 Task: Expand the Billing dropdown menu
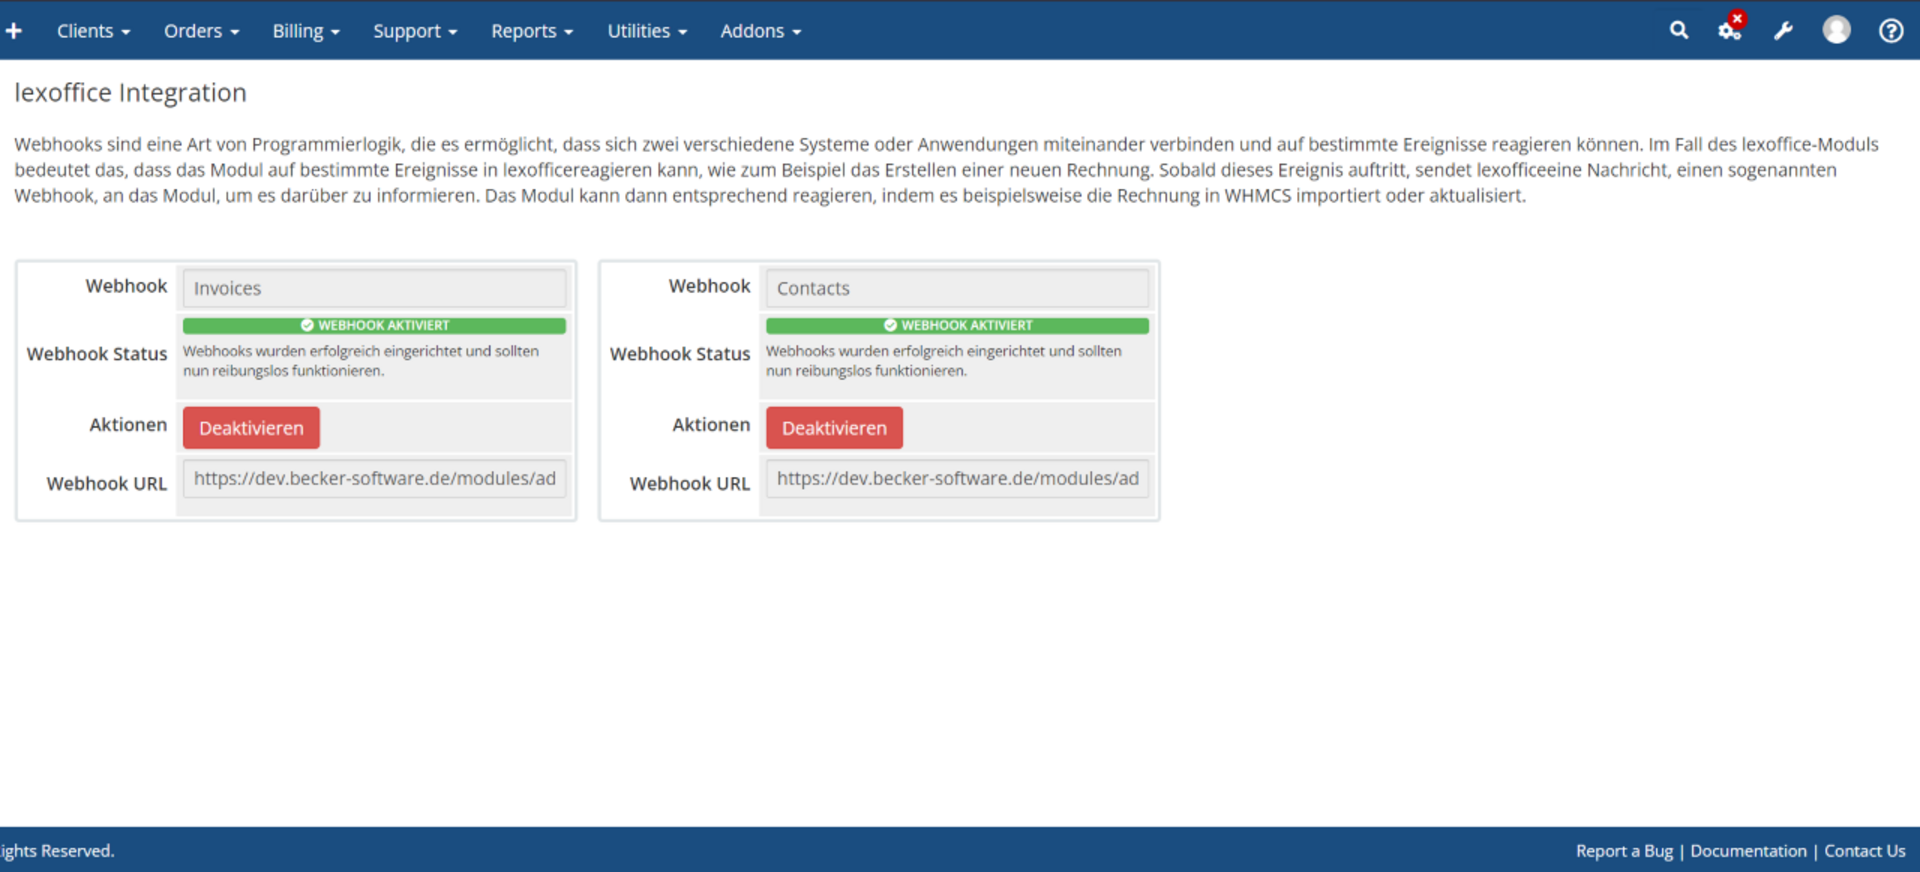306,31
